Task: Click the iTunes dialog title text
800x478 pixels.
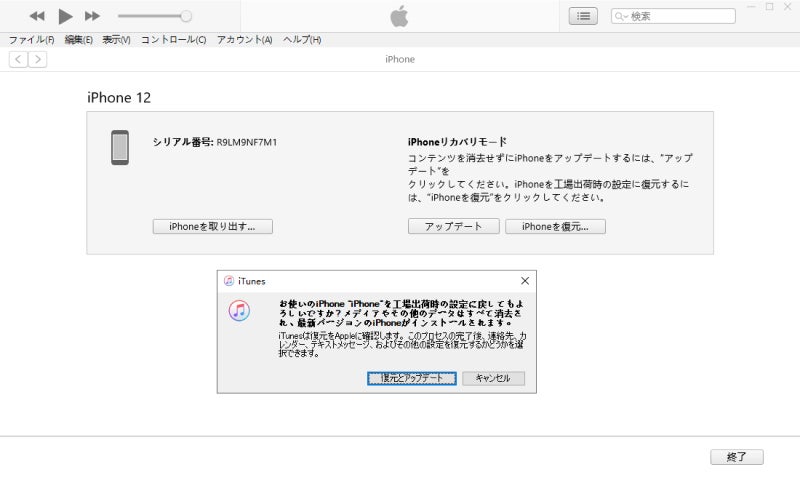Action: [252, 281]
